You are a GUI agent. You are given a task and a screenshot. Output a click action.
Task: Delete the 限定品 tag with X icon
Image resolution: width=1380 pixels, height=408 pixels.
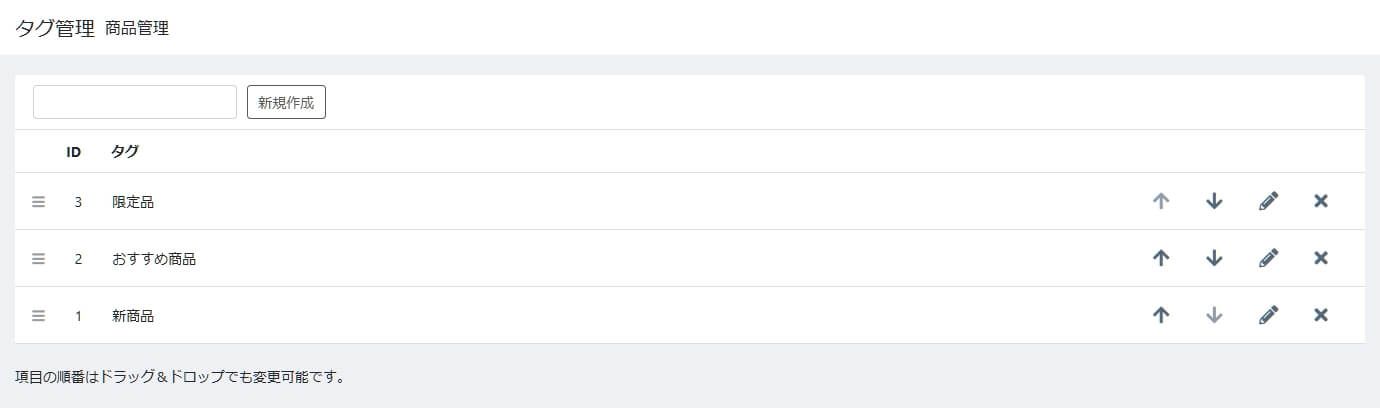[x=1321, y=201]
